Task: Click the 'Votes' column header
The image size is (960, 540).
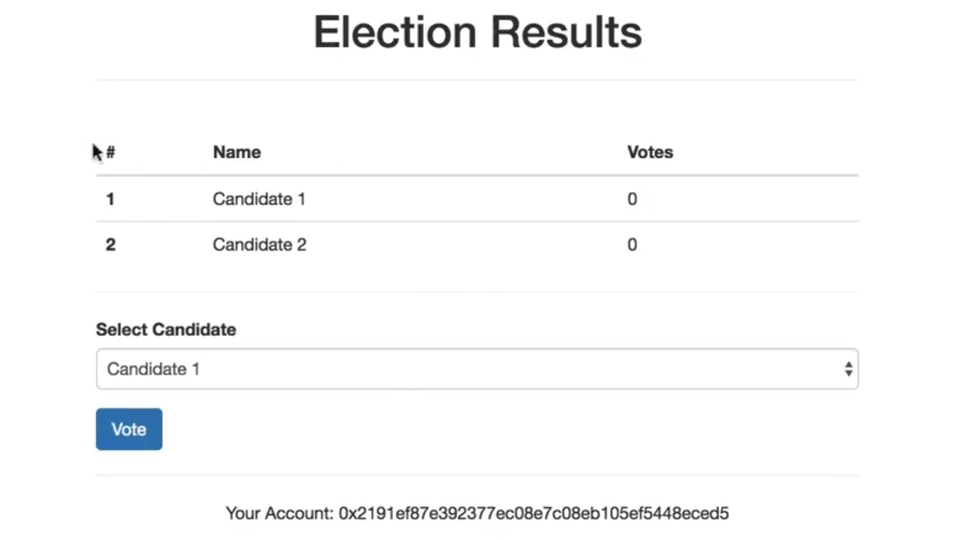Action: pyautogui.click(x=650, y=153)
